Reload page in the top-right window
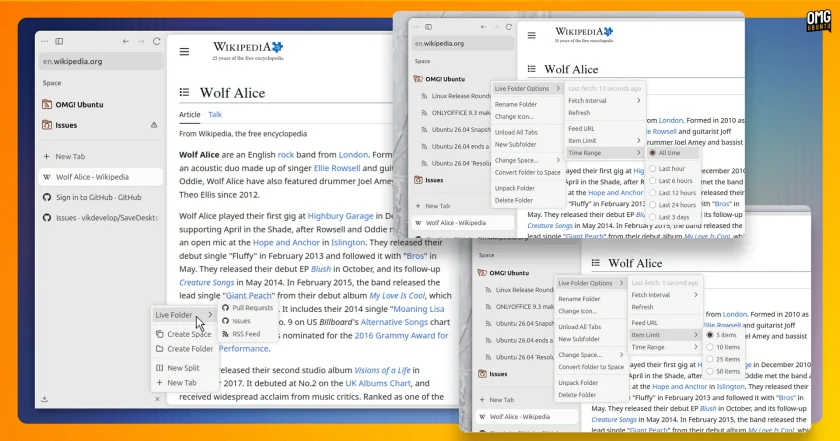The width and height of the screenshot is (840, 441). tap(509, 27)
